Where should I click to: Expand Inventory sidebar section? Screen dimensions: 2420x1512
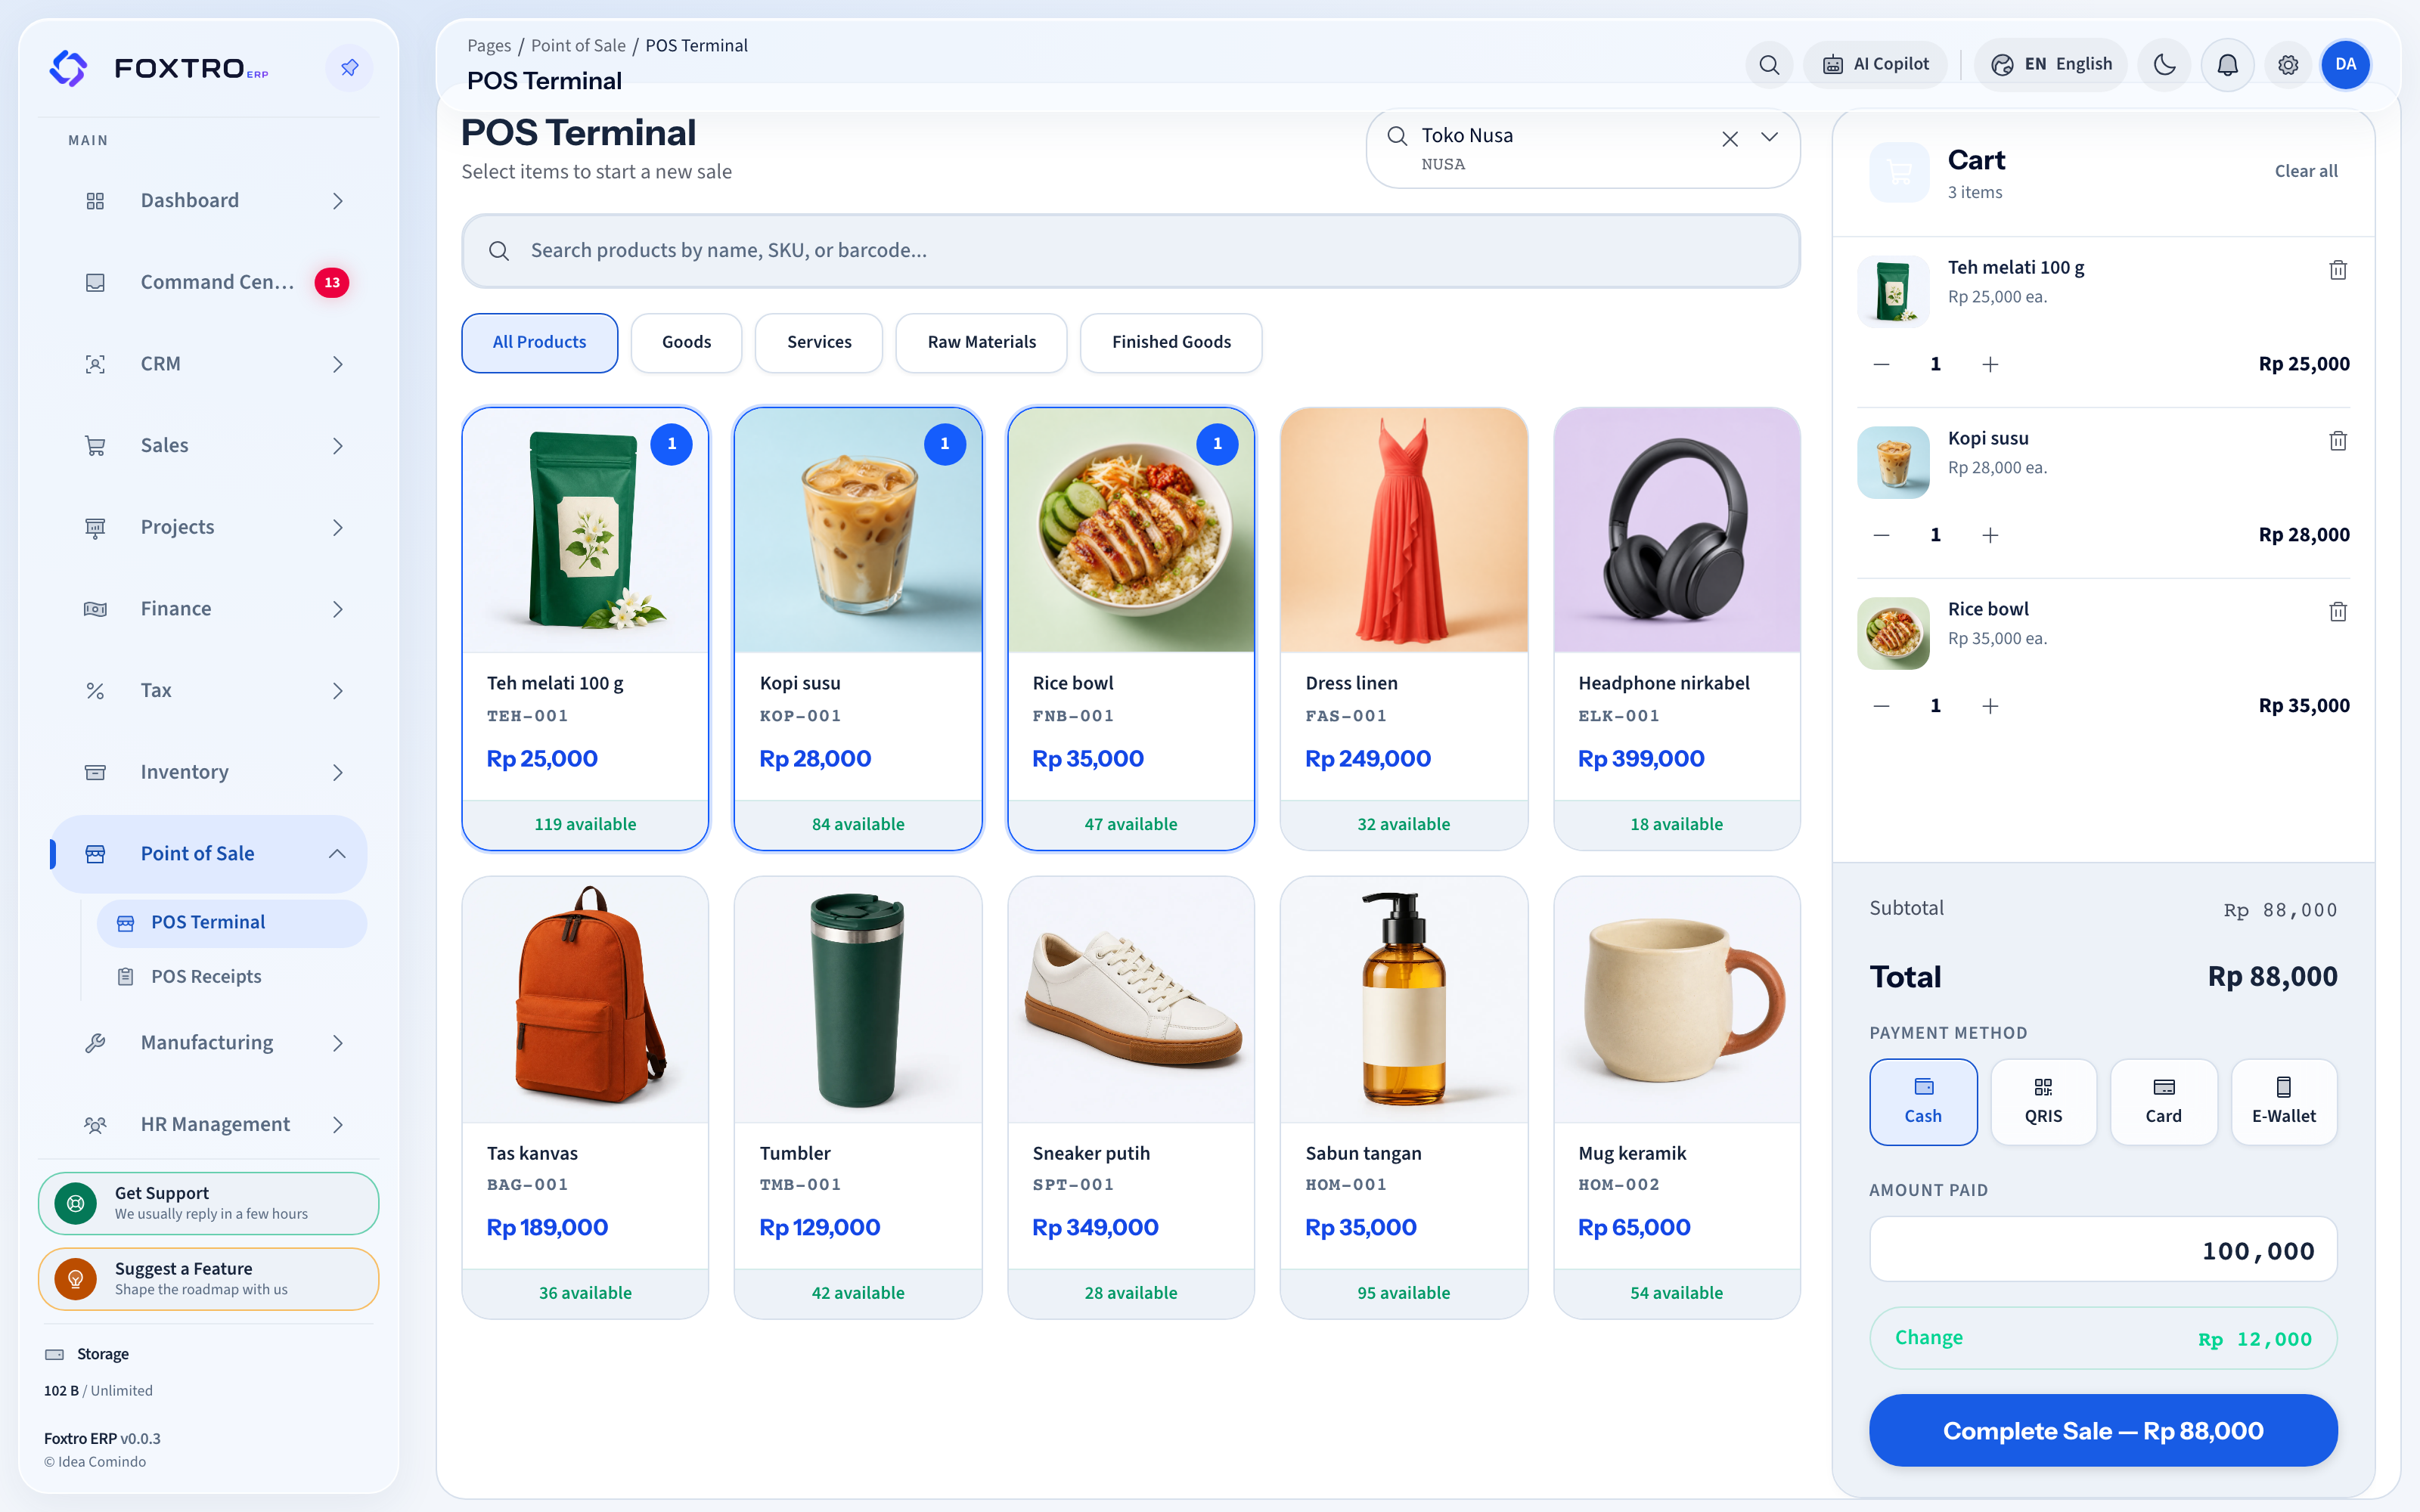coord(209,772)
